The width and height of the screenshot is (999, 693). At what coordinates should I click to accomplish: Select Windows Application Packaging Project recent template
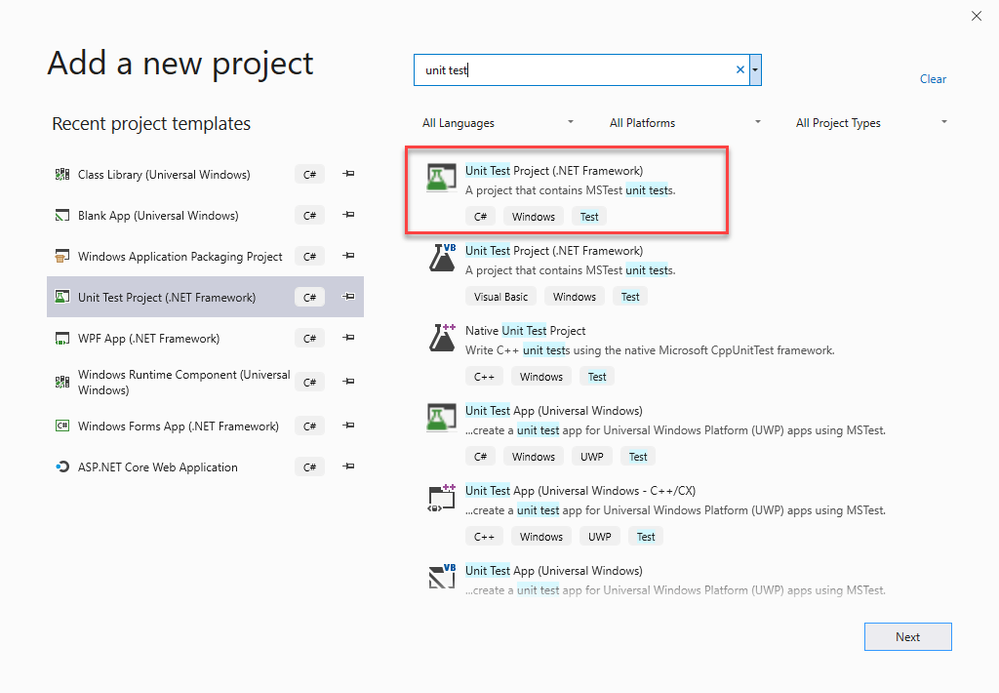pos(205,257)
